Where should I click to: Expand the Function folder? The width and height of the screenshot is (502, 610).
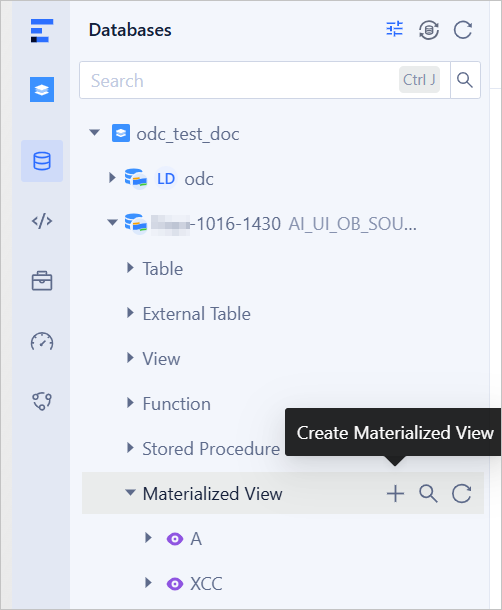[x=130, y=403]
